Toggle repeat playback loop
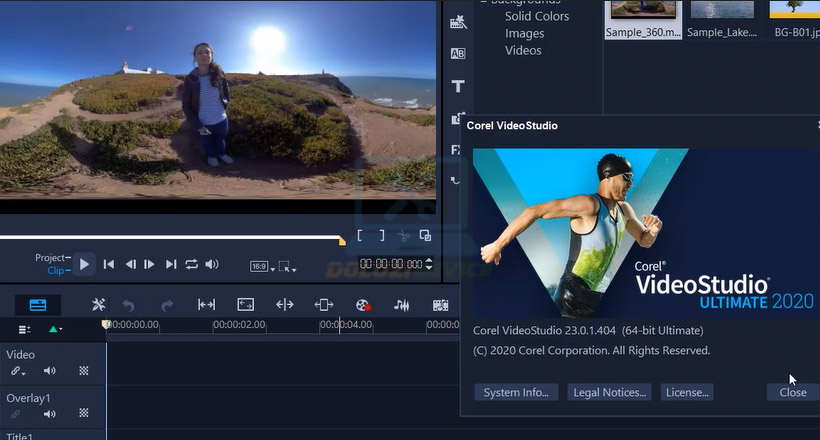 190,264
